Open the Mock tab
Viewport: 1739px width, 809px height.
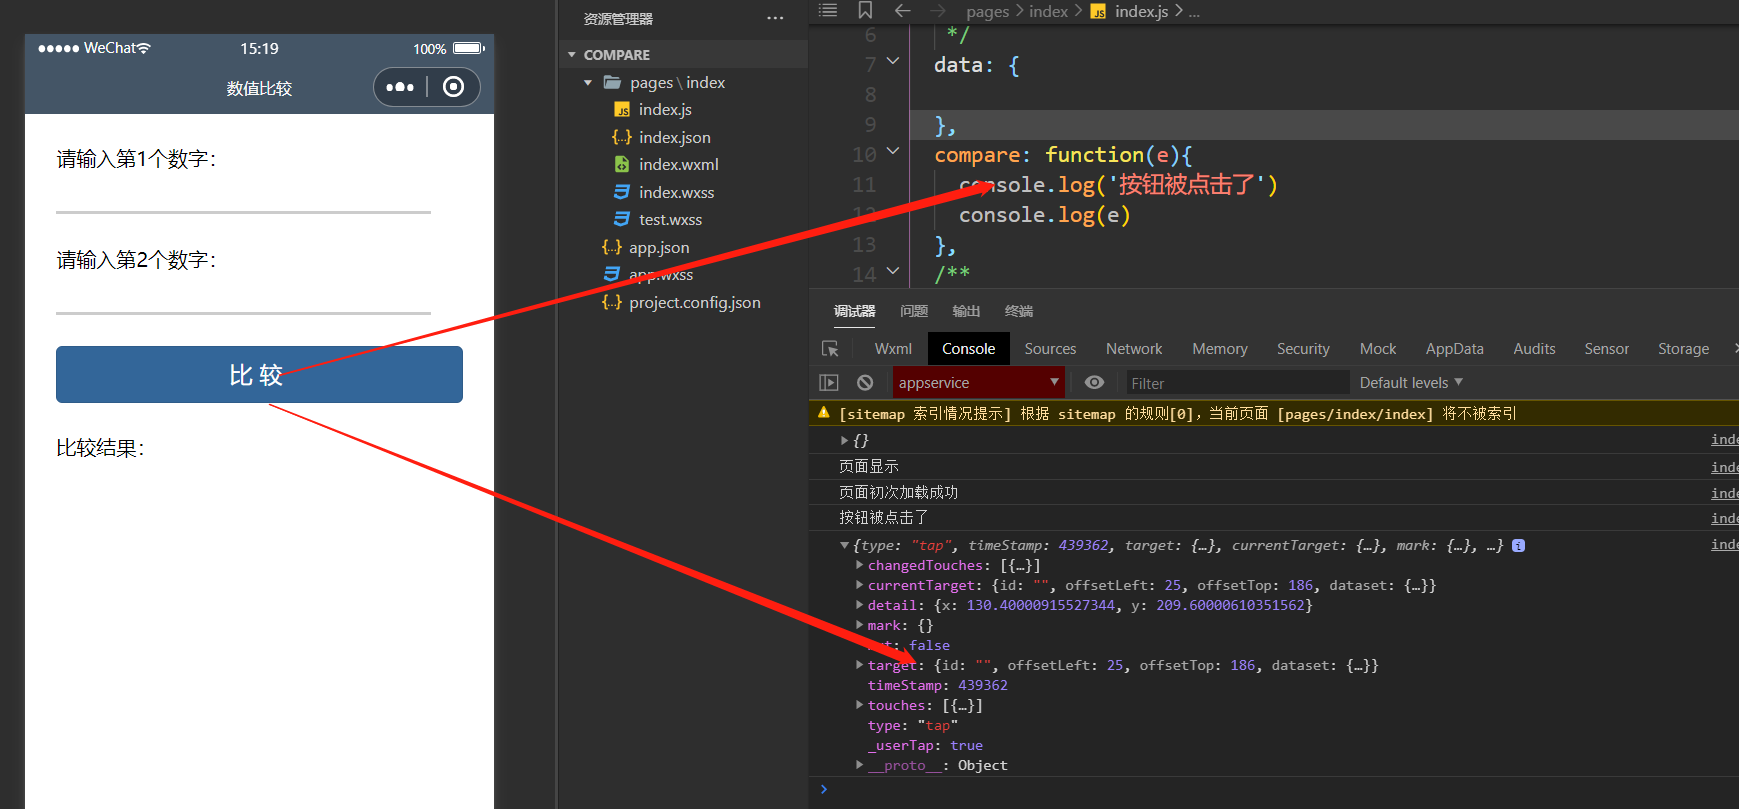pos(1378,349)
